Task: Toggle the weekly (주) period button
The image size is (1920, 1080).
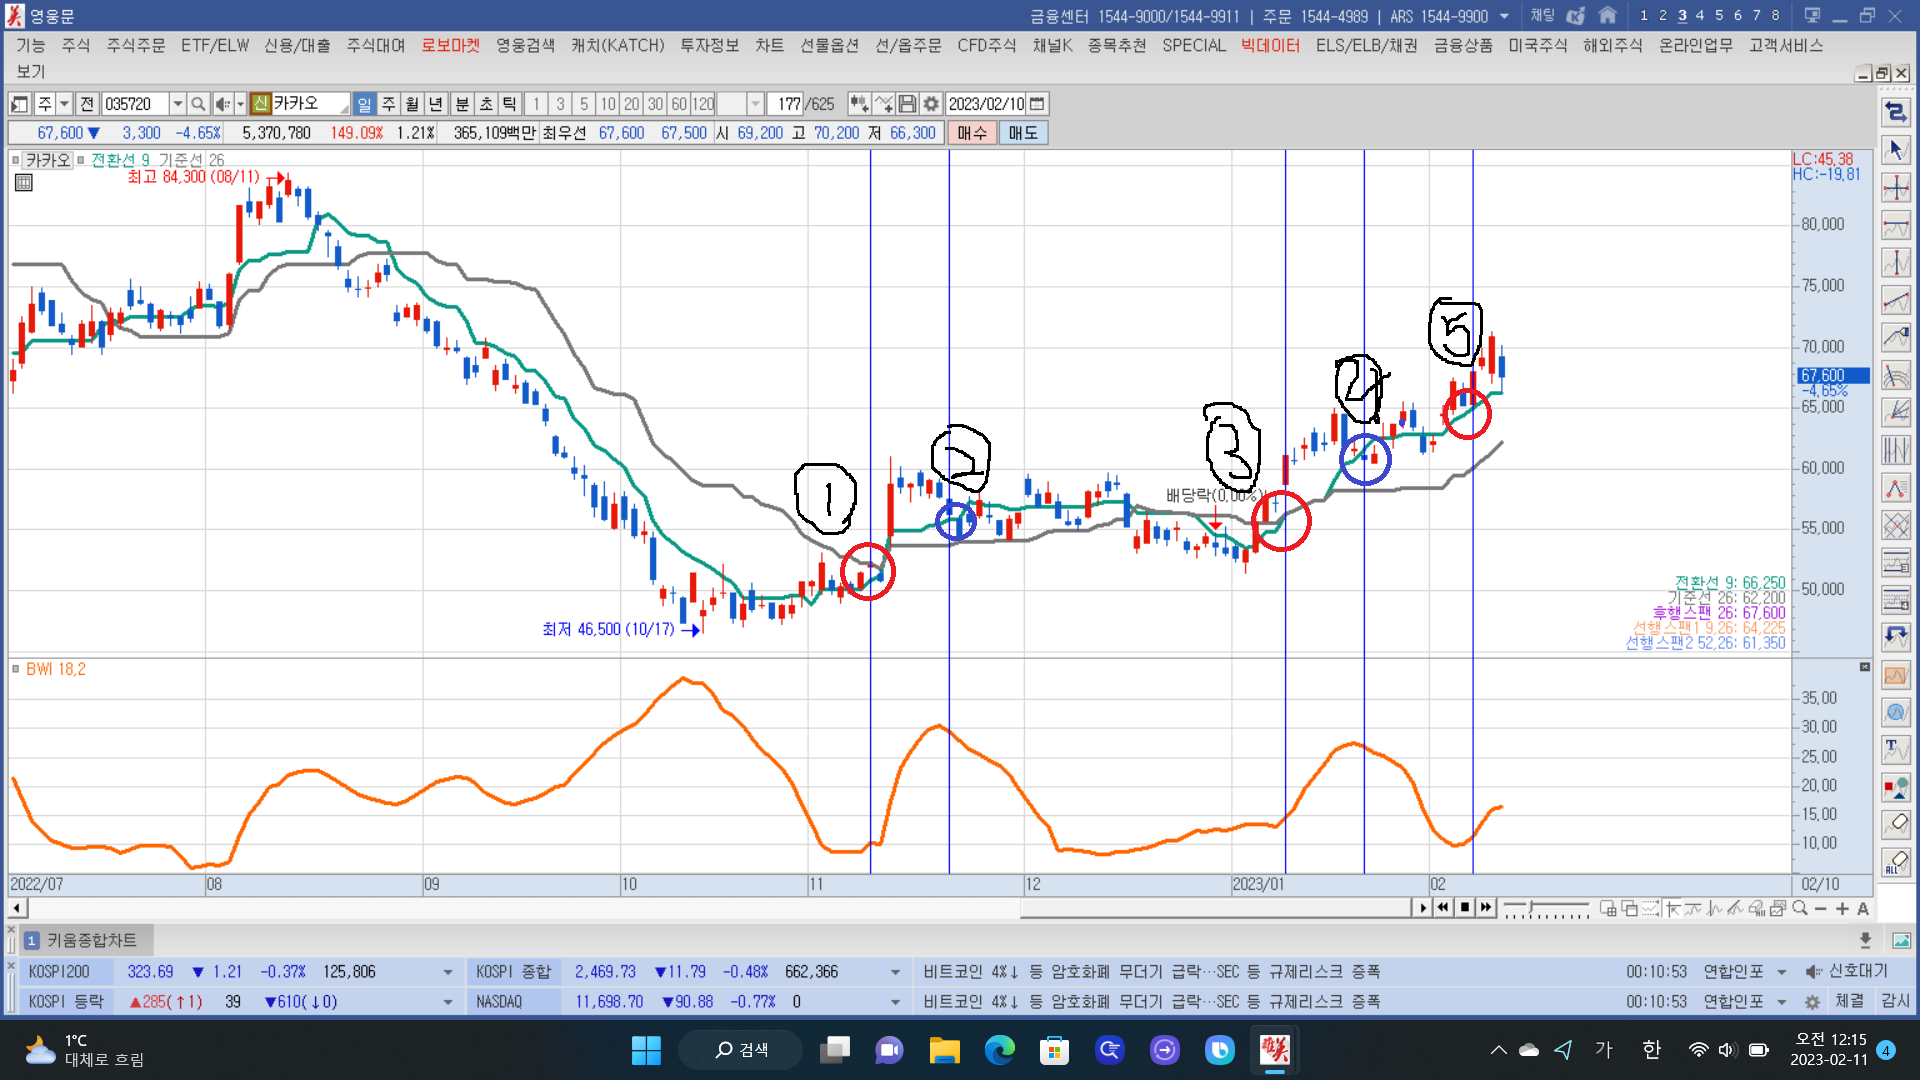Action: pos(389,104)
